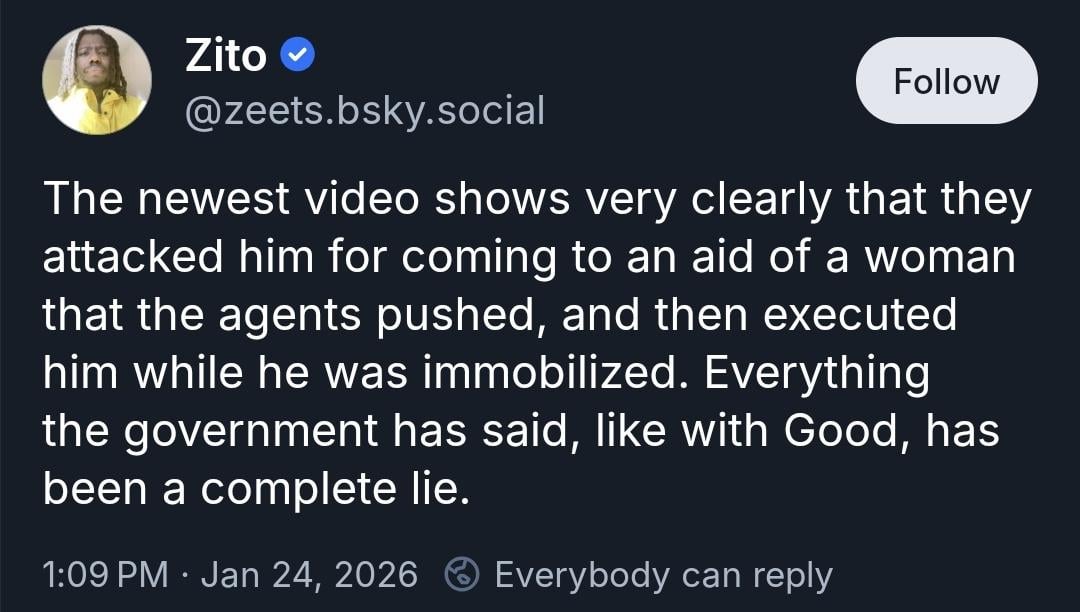
Task: Open Zito's profile avatar picture
Action: [x=97, y=80]
